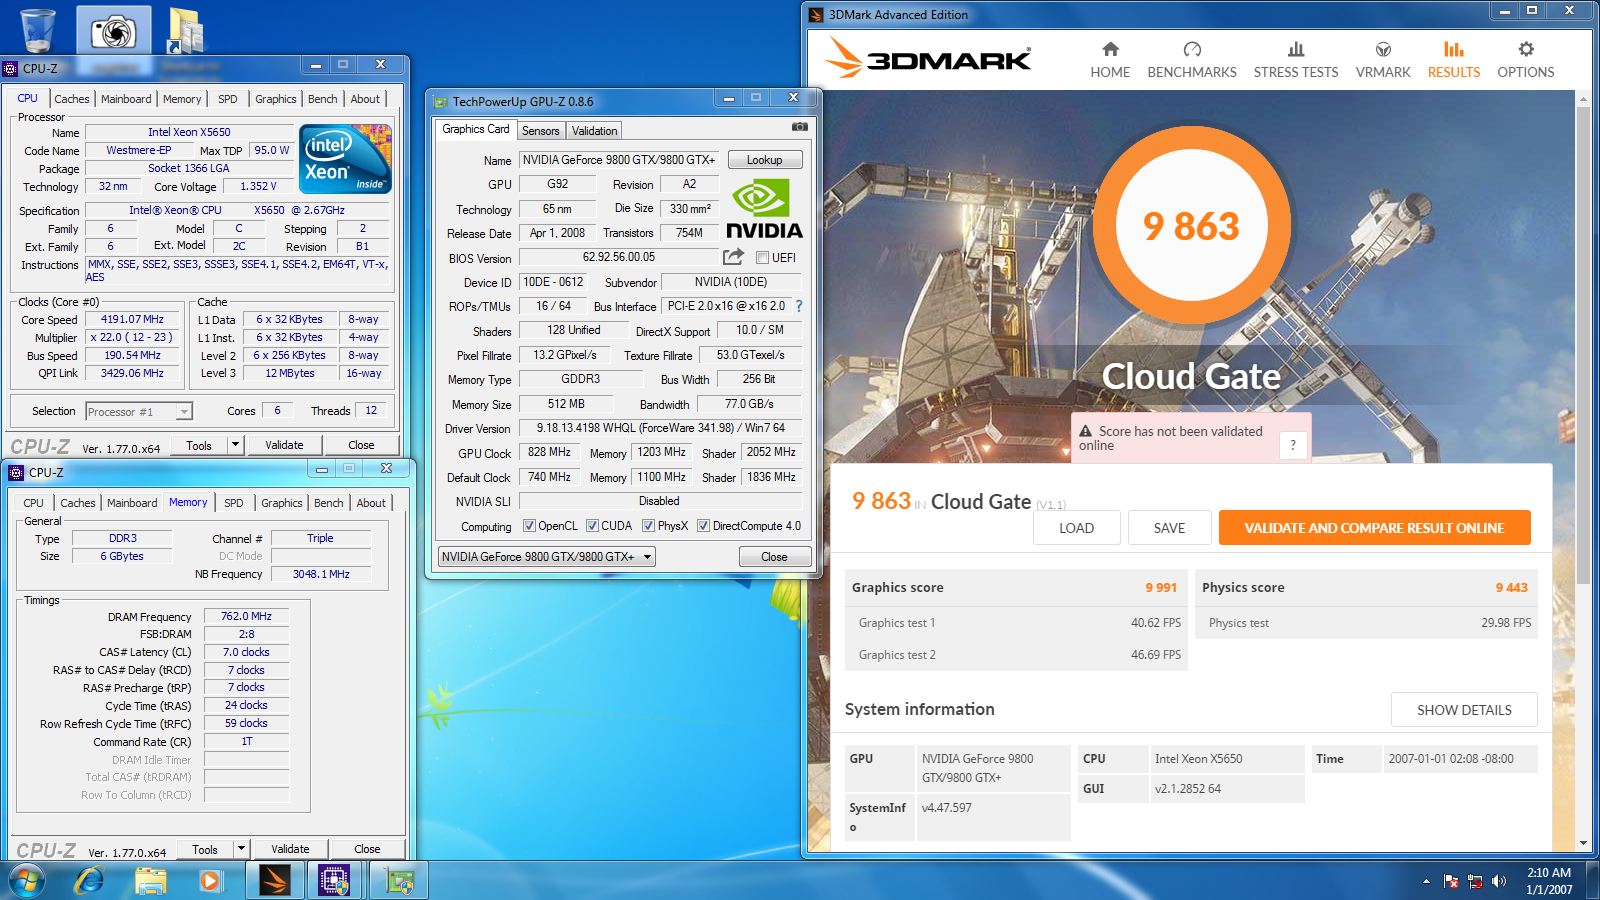Image resolution: width=1600 pixels, height=900 pixels.
Task: Click the SAVE button in 3DMark
Action: click(1170, 528)
